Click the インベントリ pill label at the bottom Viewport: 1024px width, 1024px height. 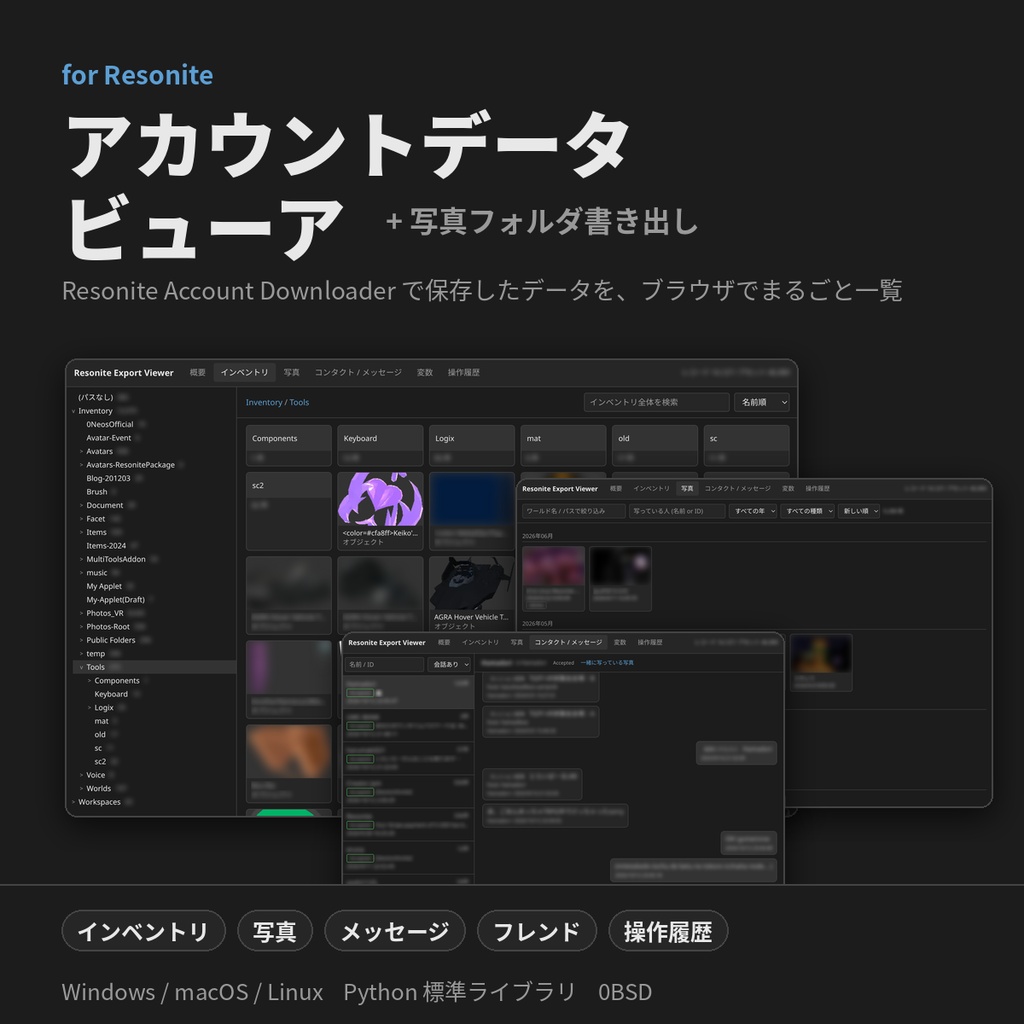click(144, 931)
